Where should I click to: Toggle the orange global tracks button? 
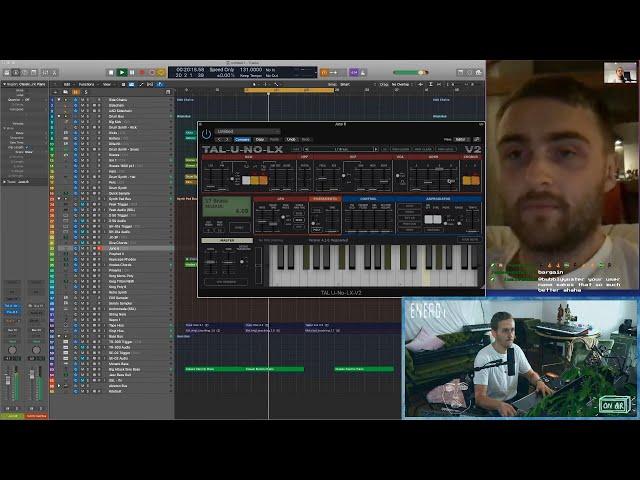[76, 92]
